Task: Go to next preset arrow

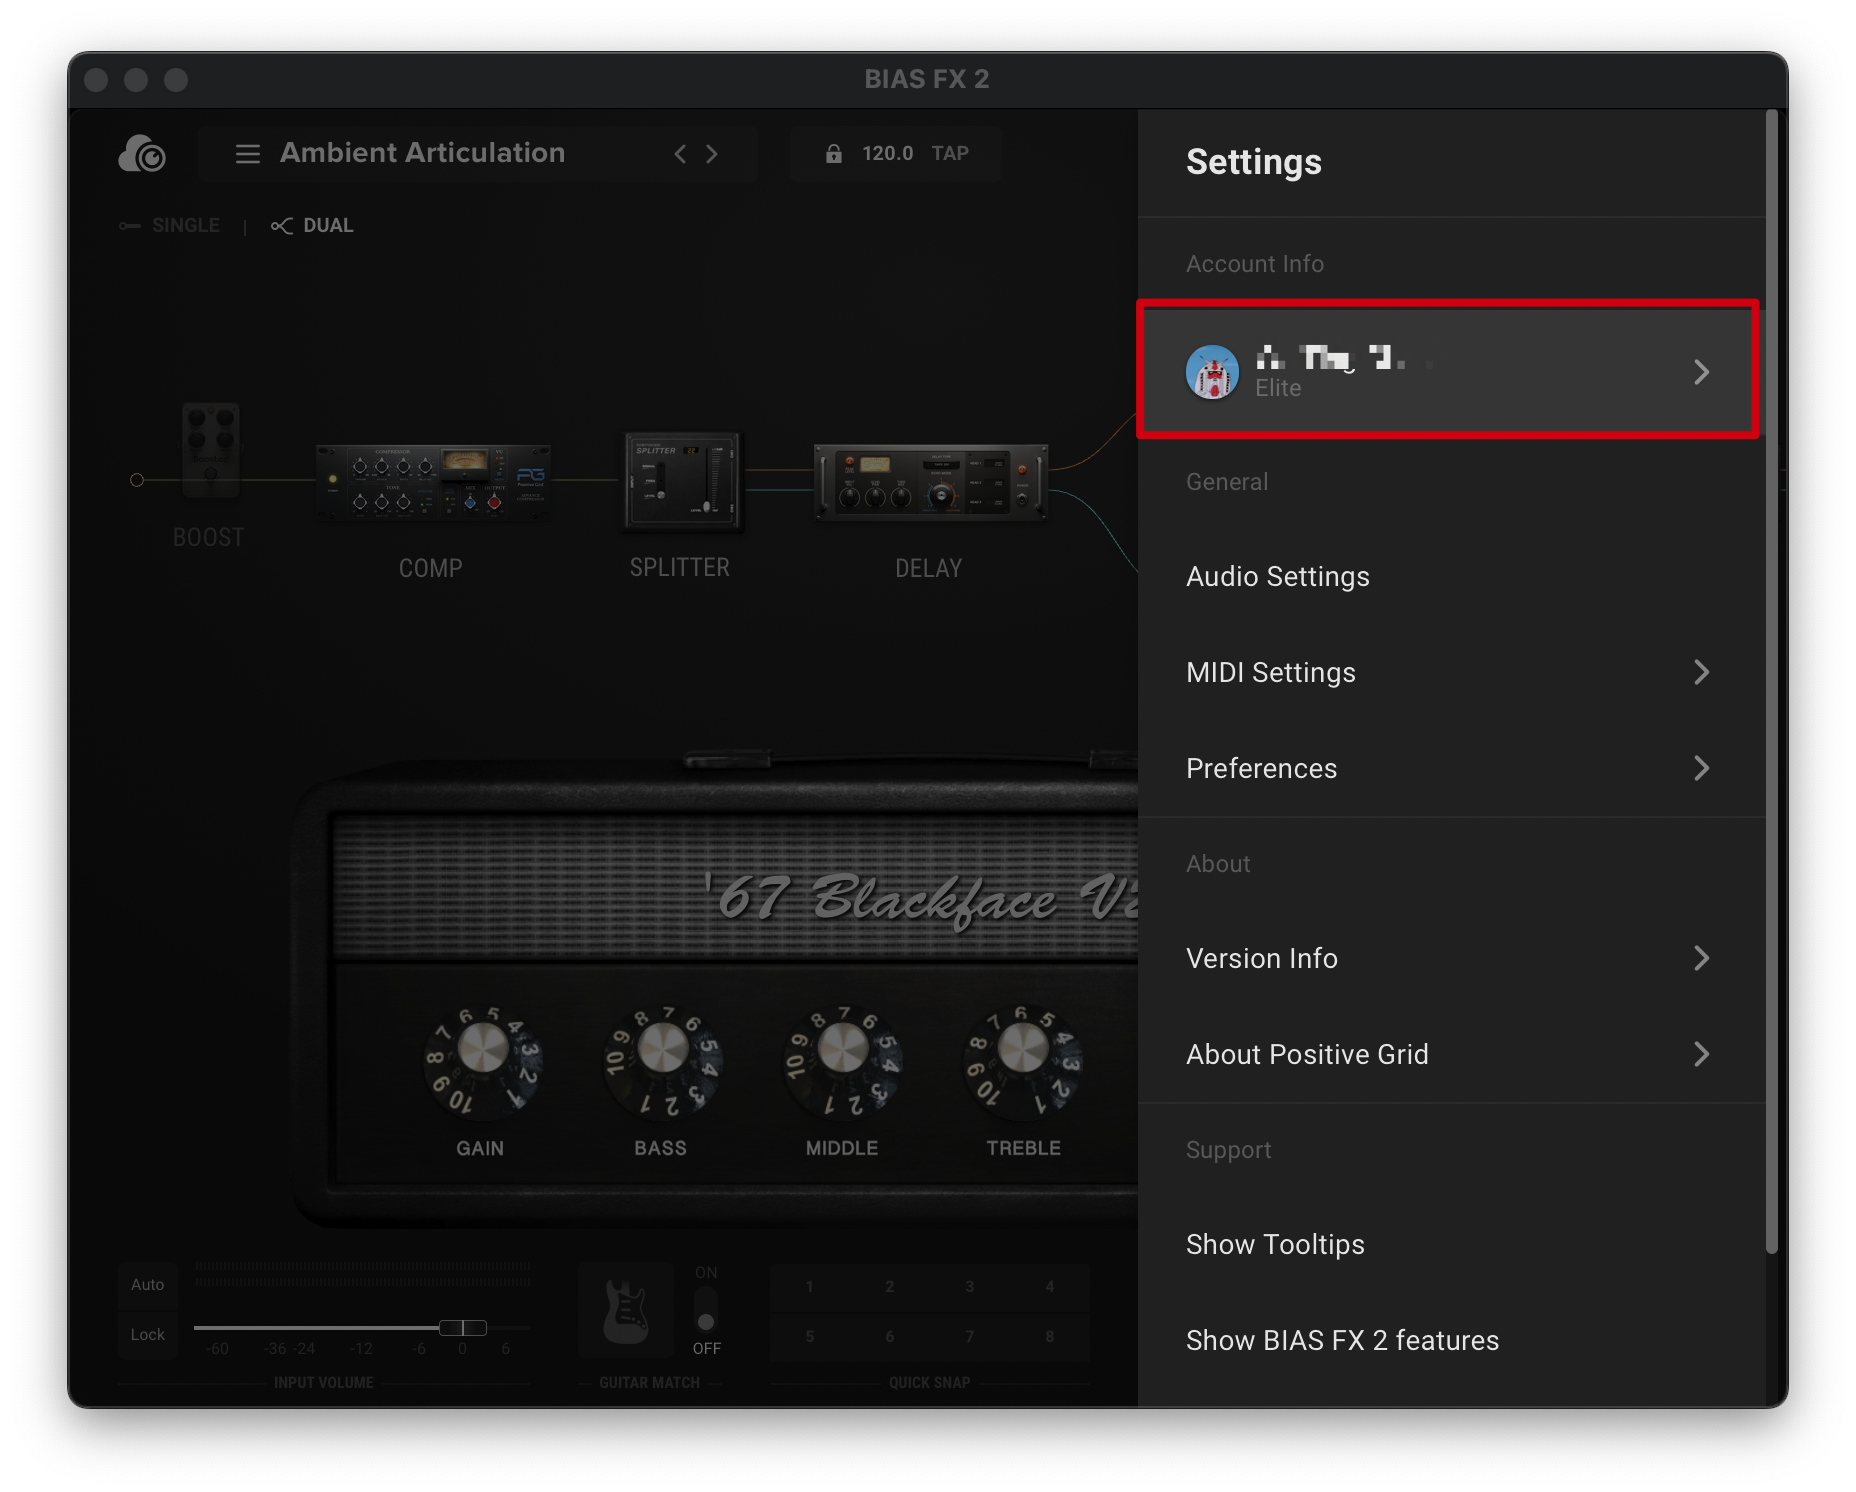Action: click(x=712, y=154)
